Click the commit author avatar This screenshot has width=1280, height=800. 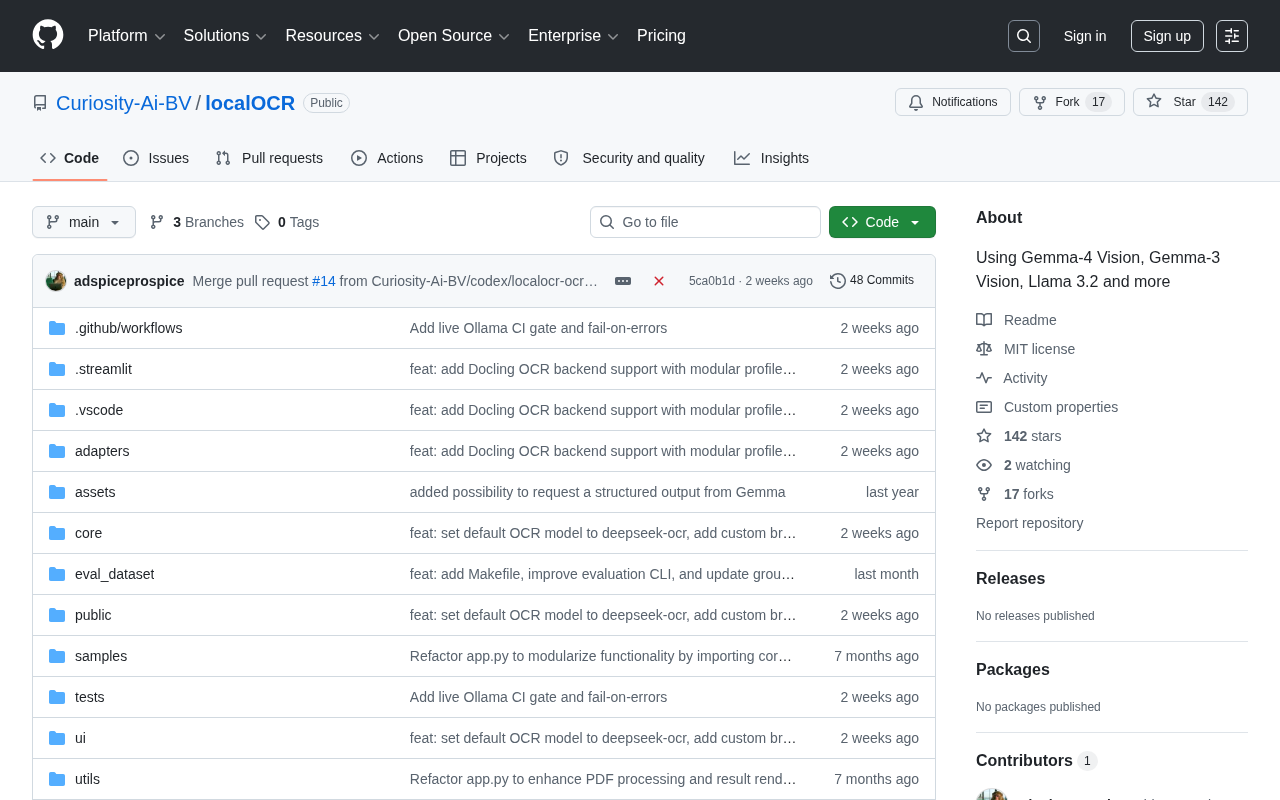coord(56,281)
